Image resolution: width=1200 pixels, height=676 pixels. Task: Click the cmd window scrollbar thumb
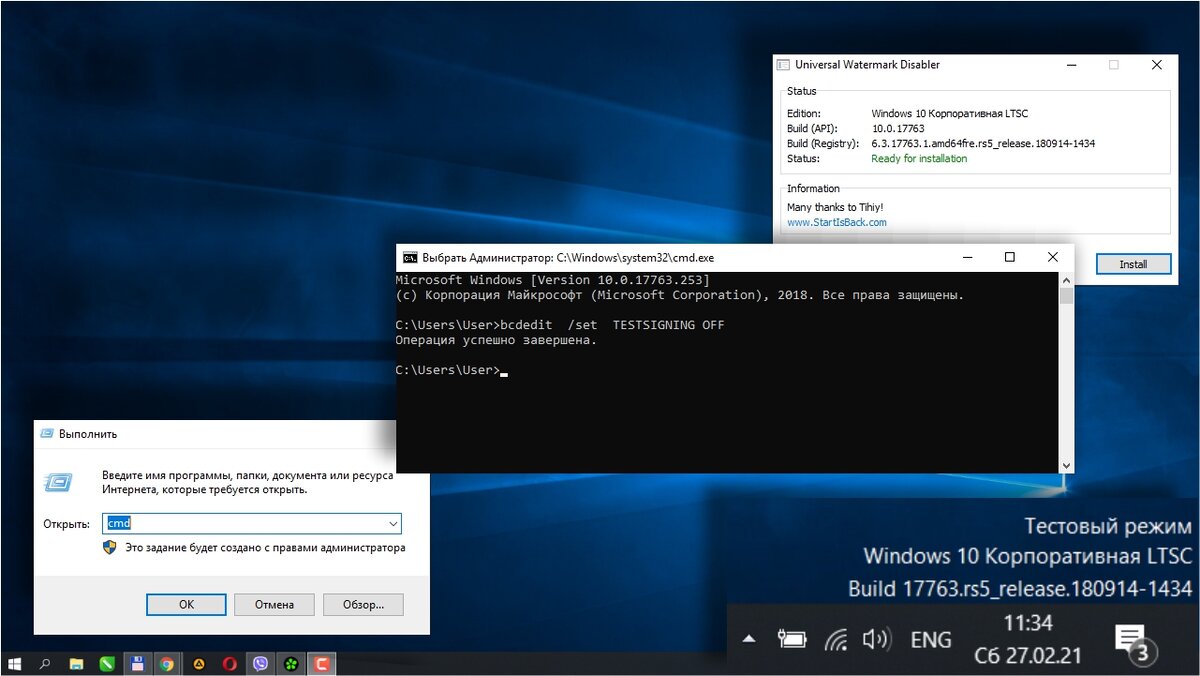[1066, 295]
